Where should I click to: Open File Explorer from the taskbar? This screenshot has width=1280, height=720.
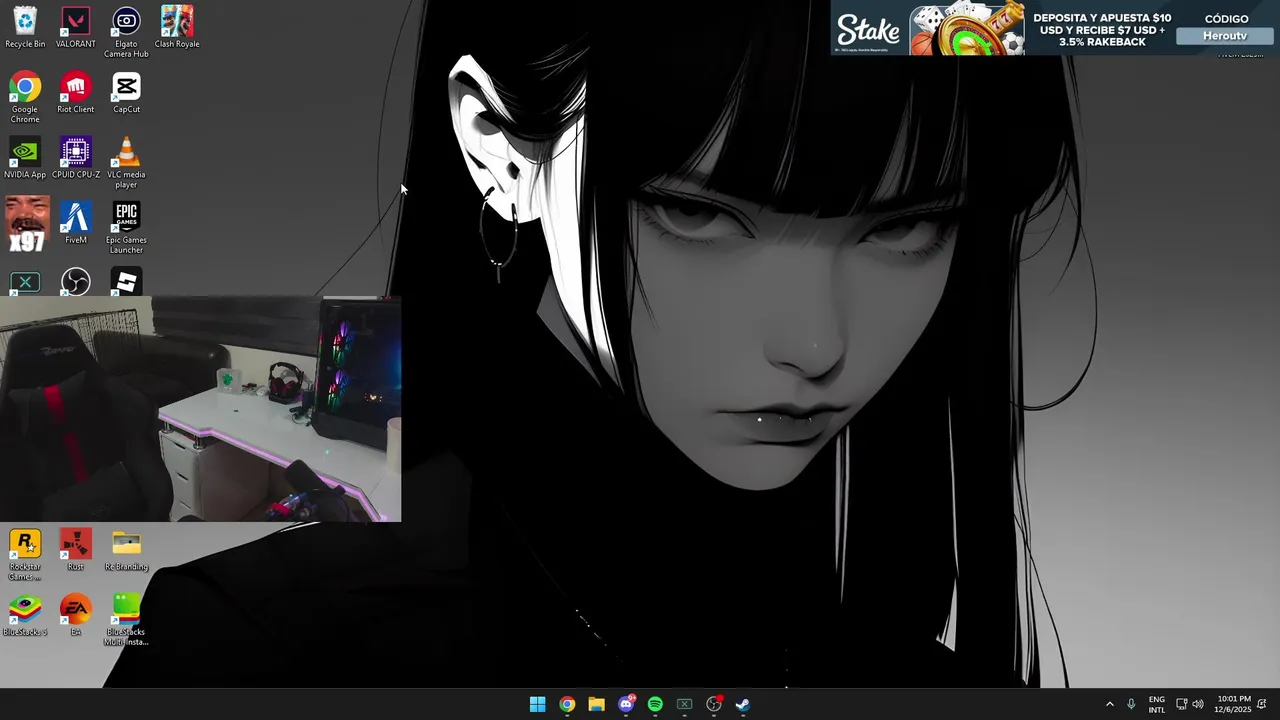pos(596,704)
